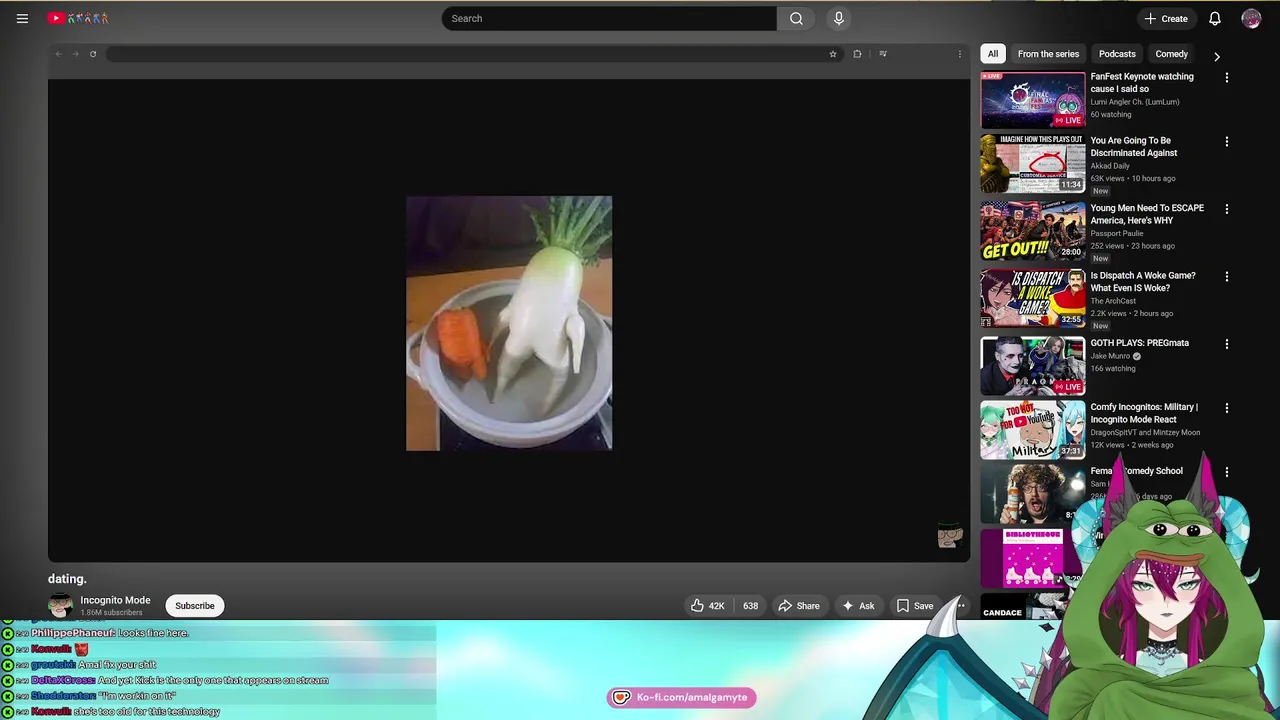Open options for Female Comedy School video
Image resolution: width=1280 pixels, height=720 pixels.
coord(1227,472)
